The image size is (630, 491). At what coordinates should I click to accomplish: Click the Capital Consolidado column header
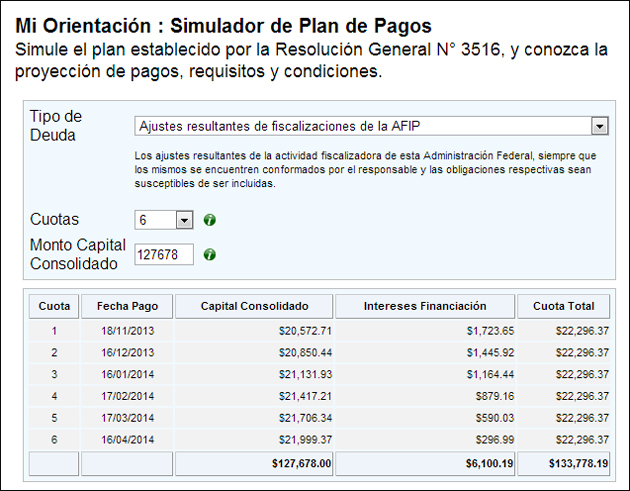[x=254, y=306]
